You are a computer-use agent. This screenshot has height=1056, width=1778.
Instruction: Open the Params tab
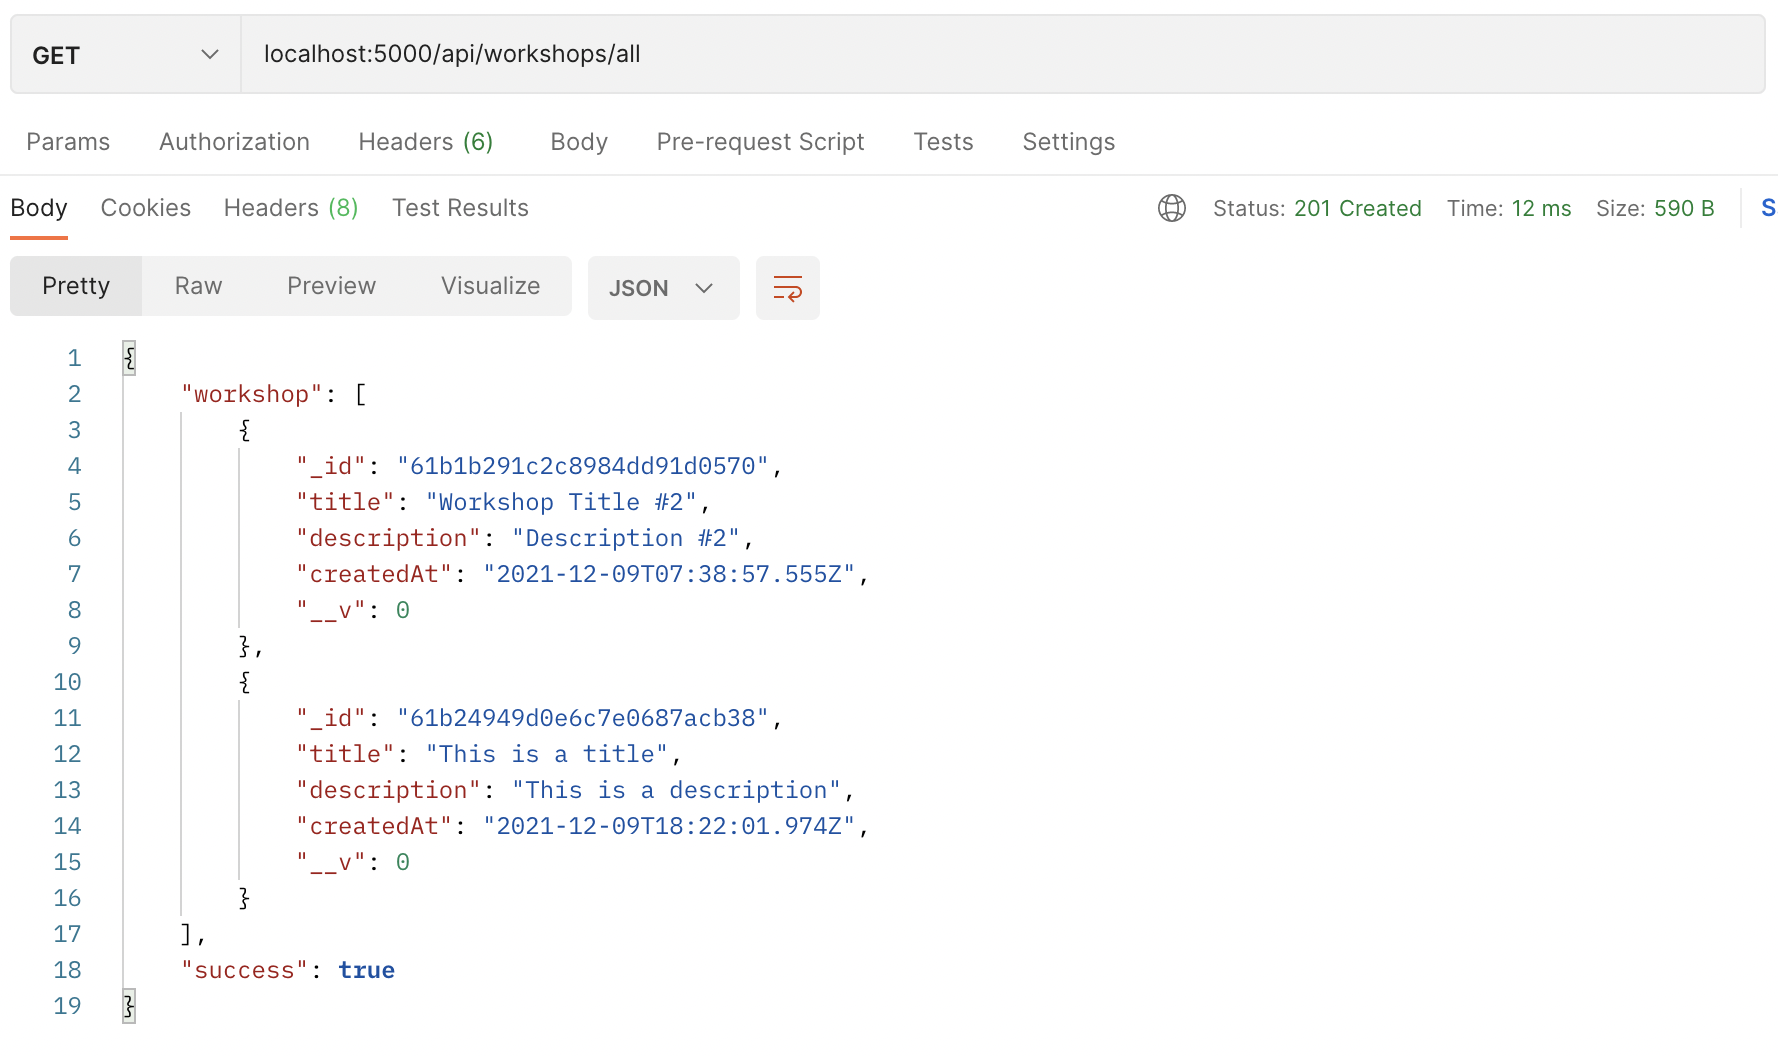pyautogui.click(x=68, y=142)
